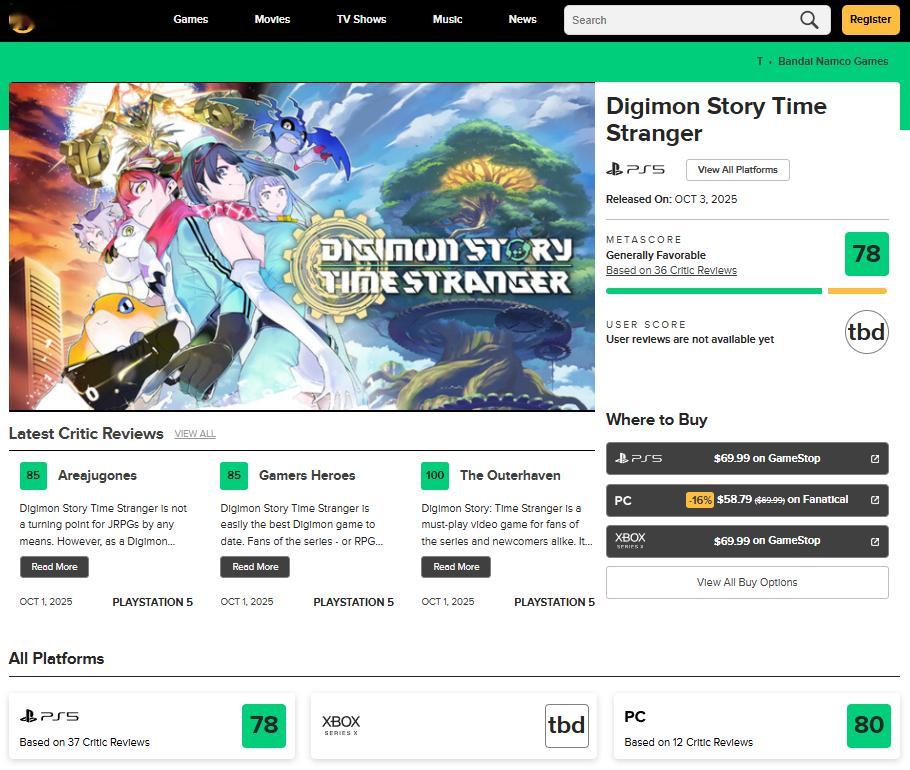
Task: Click Xbox Series X logo in Where to Buy
Action: tap(630, 540)
